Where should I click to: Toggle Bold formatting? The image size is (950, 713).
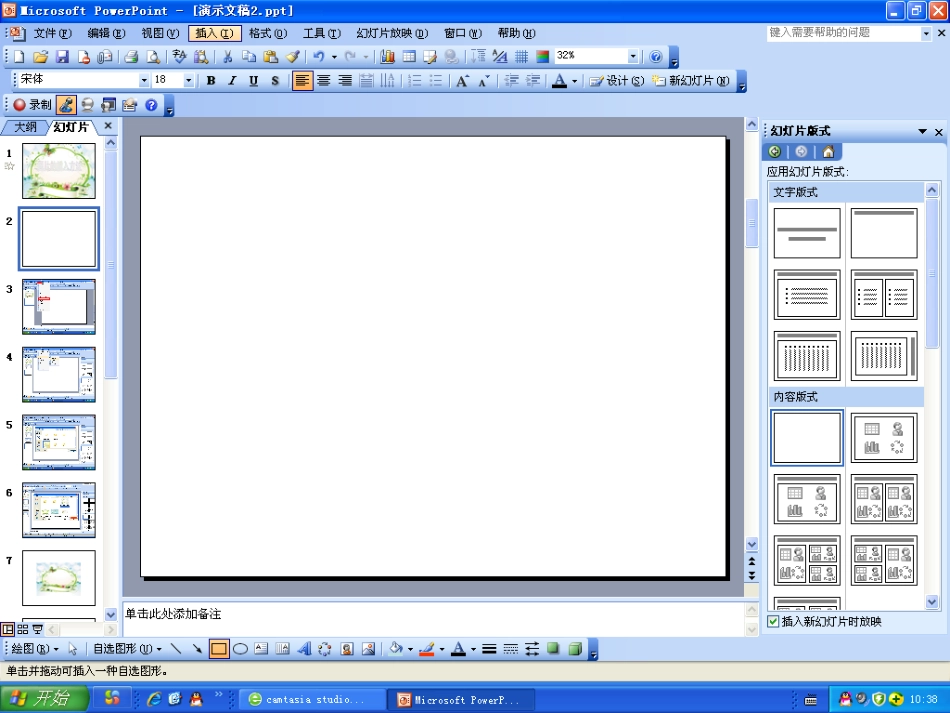click(x=211, y=80)
